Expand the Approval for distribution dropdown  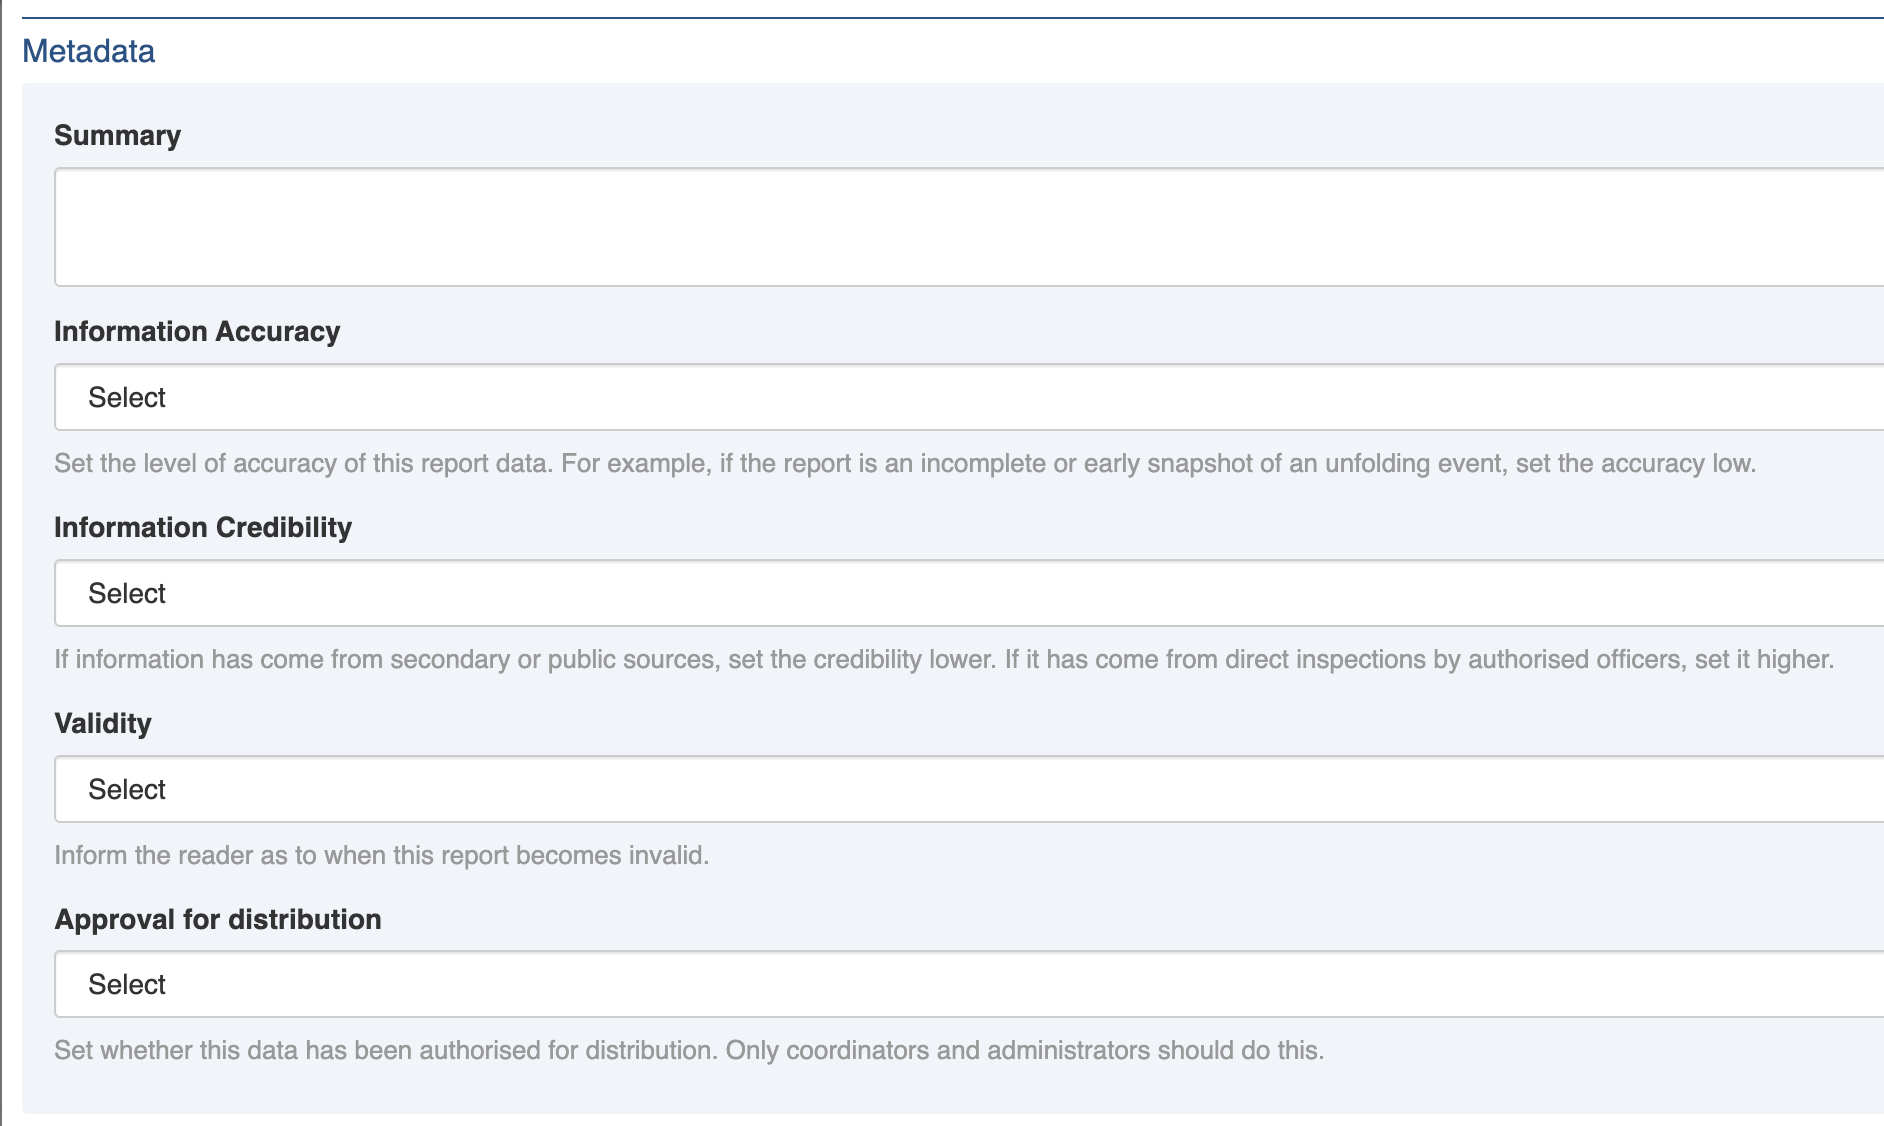[968, 984]
